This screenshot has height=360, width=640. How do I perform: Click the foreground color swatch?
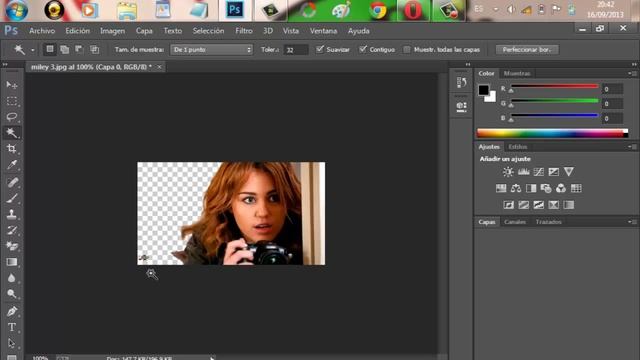click(x=484, y=90)
